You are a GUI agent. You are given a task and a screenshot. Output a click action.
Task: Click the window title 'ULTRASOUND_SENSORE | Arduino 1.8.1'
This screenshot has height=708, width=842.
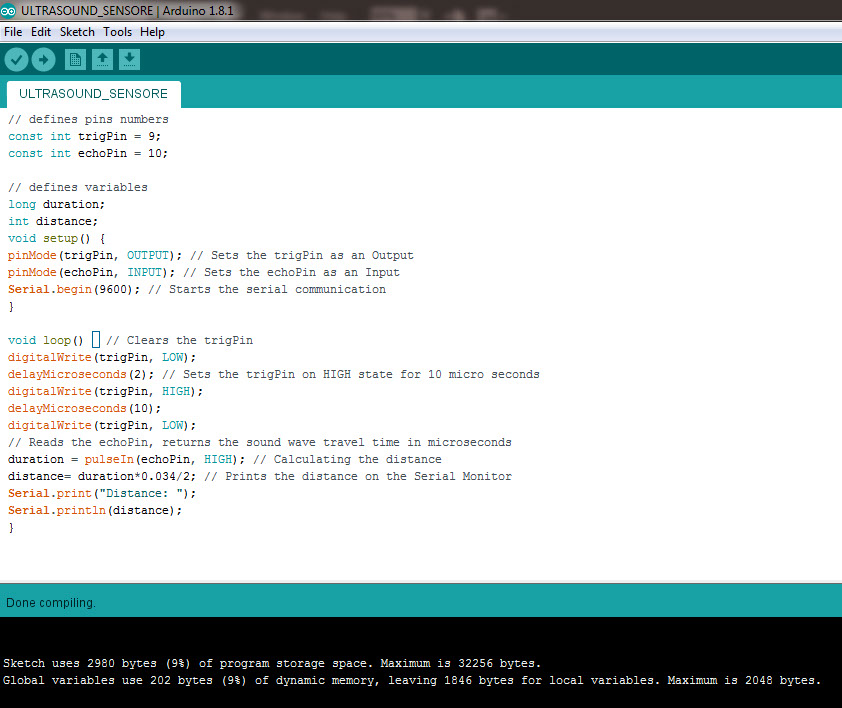pyautogui.click(x=127, y=11)
